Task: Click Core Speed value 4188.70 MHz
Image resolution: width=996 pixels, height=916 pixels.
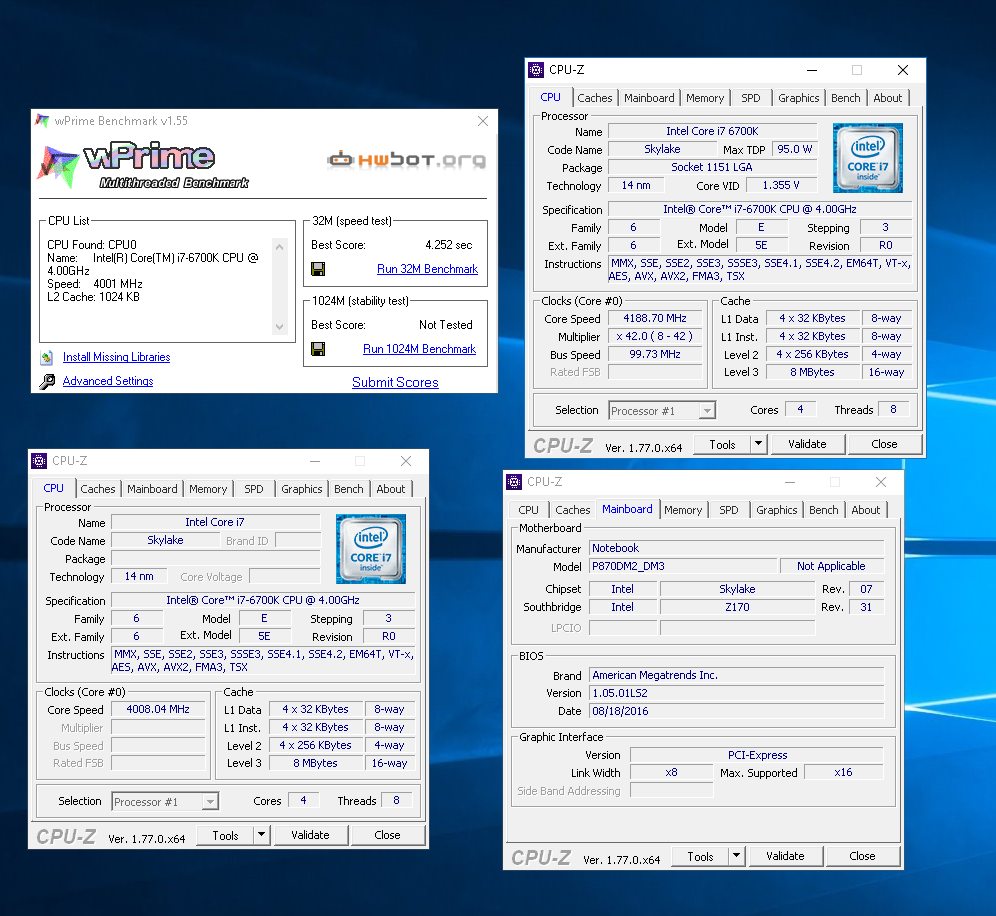Action: click(655, 318)
